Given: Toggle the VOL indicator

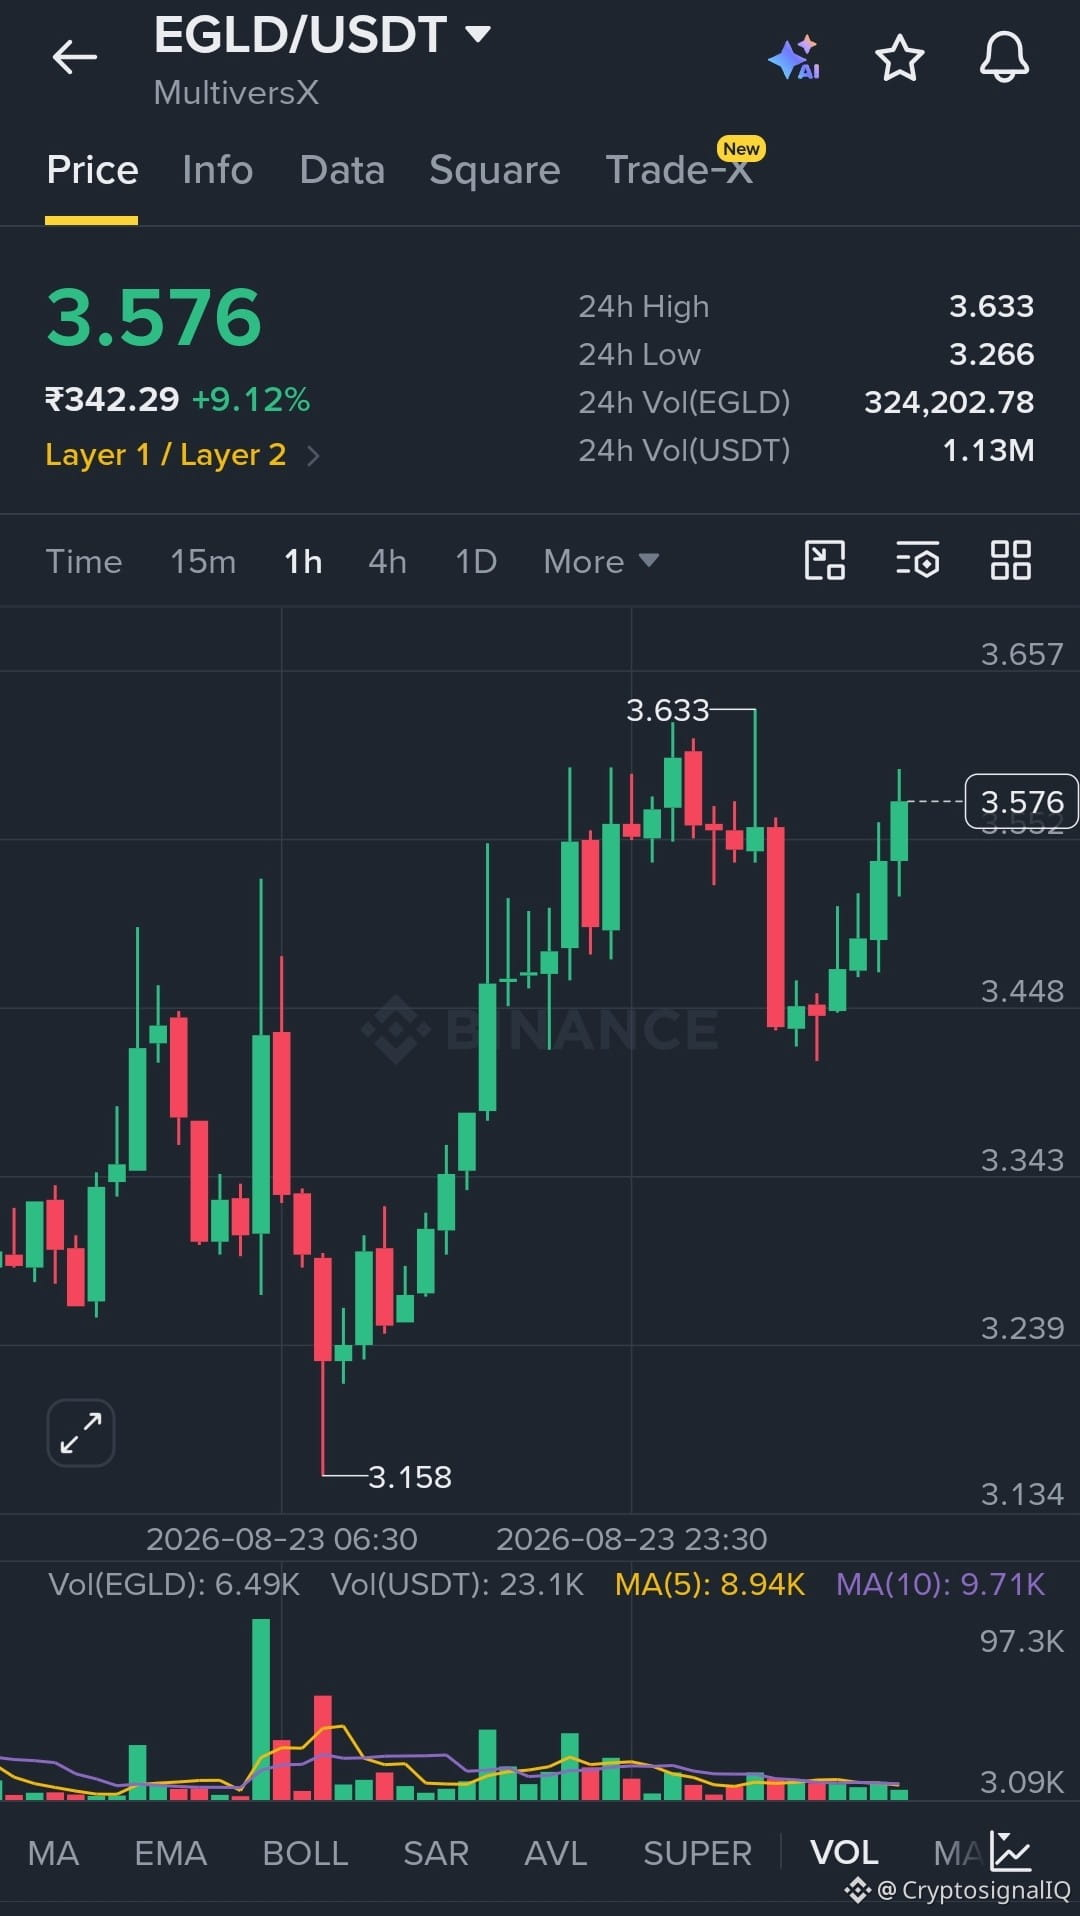Looking at the screenshot, I should pos(844,1853).
